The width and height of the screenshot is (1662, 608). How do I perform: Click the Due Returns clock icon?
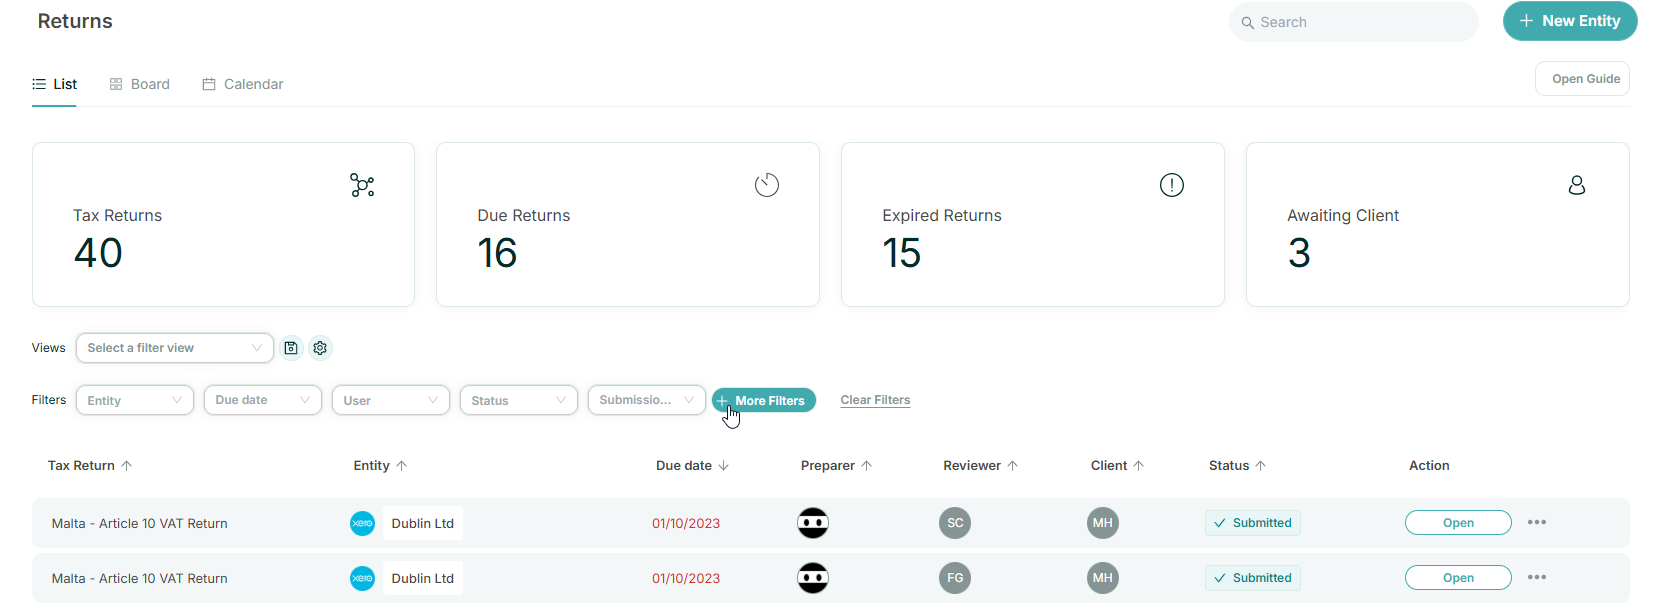point(767,185)
